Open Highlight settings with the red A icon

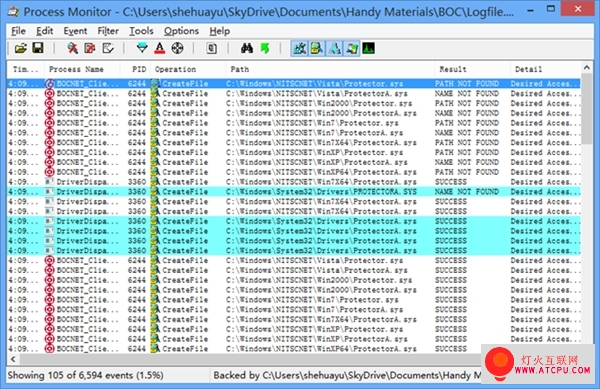pos(160,49)
